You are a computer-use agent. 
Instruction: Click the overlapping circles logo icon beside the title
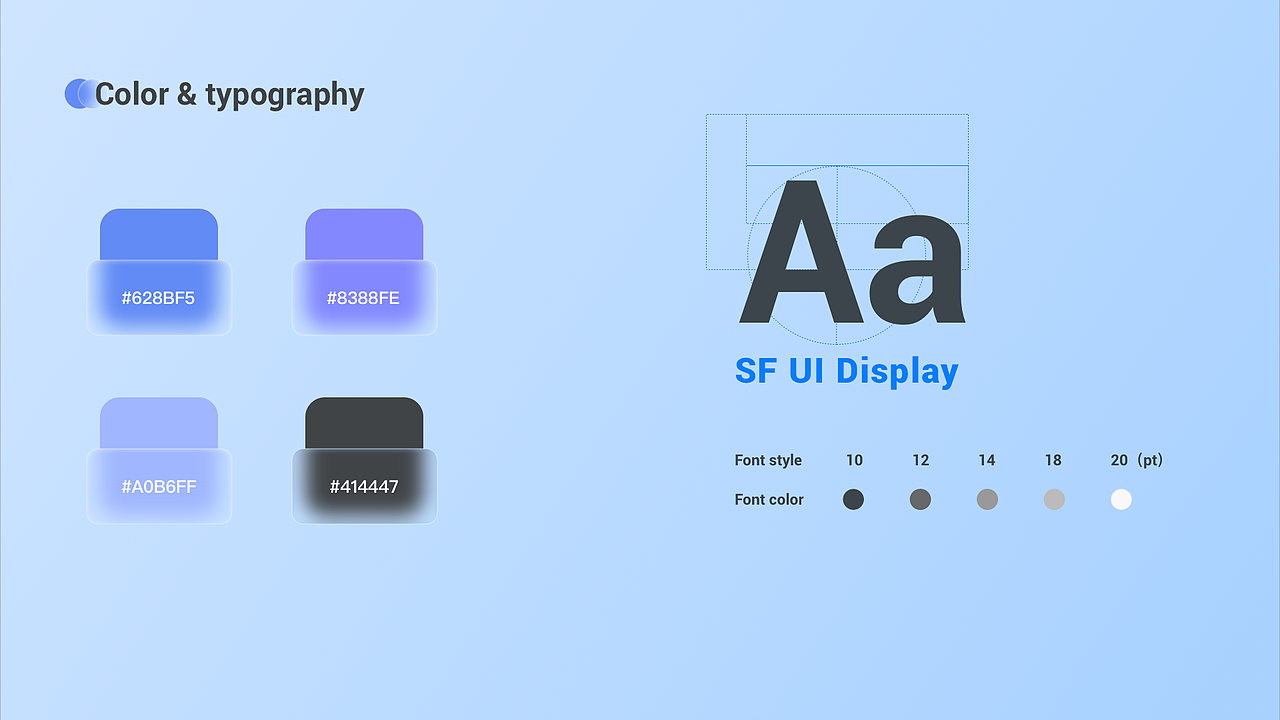[80, 94]
